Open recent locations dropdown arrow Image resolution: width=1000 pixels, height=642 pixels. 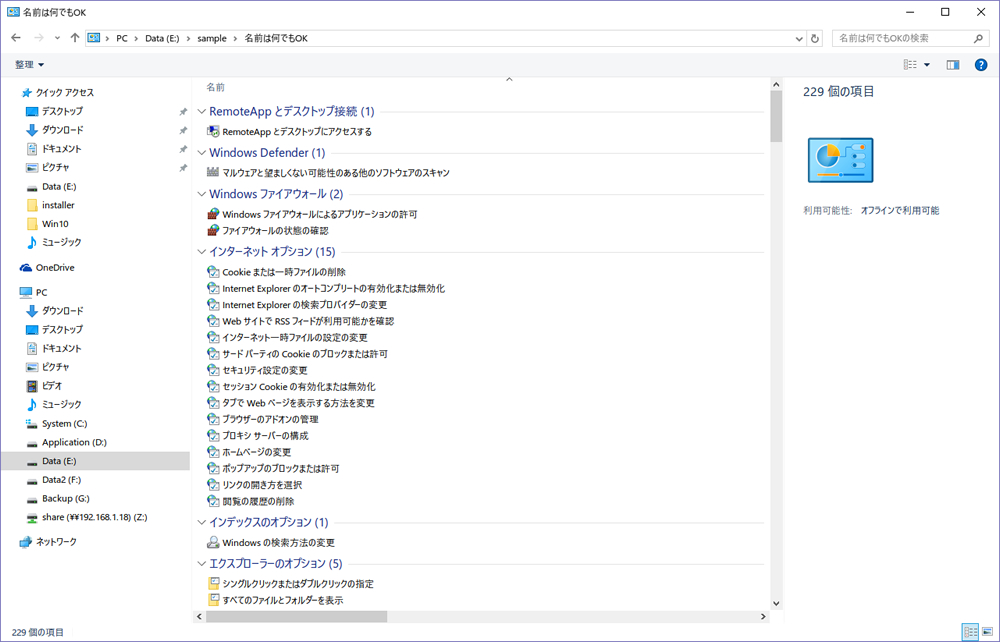tap(57, 38)
